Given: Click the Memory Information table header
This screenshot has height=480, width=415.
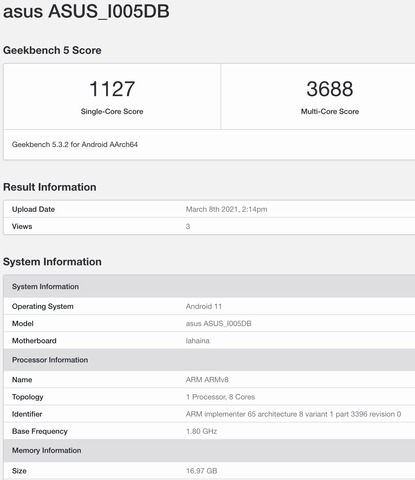Looking at the screenshot, I should [209, 450].
